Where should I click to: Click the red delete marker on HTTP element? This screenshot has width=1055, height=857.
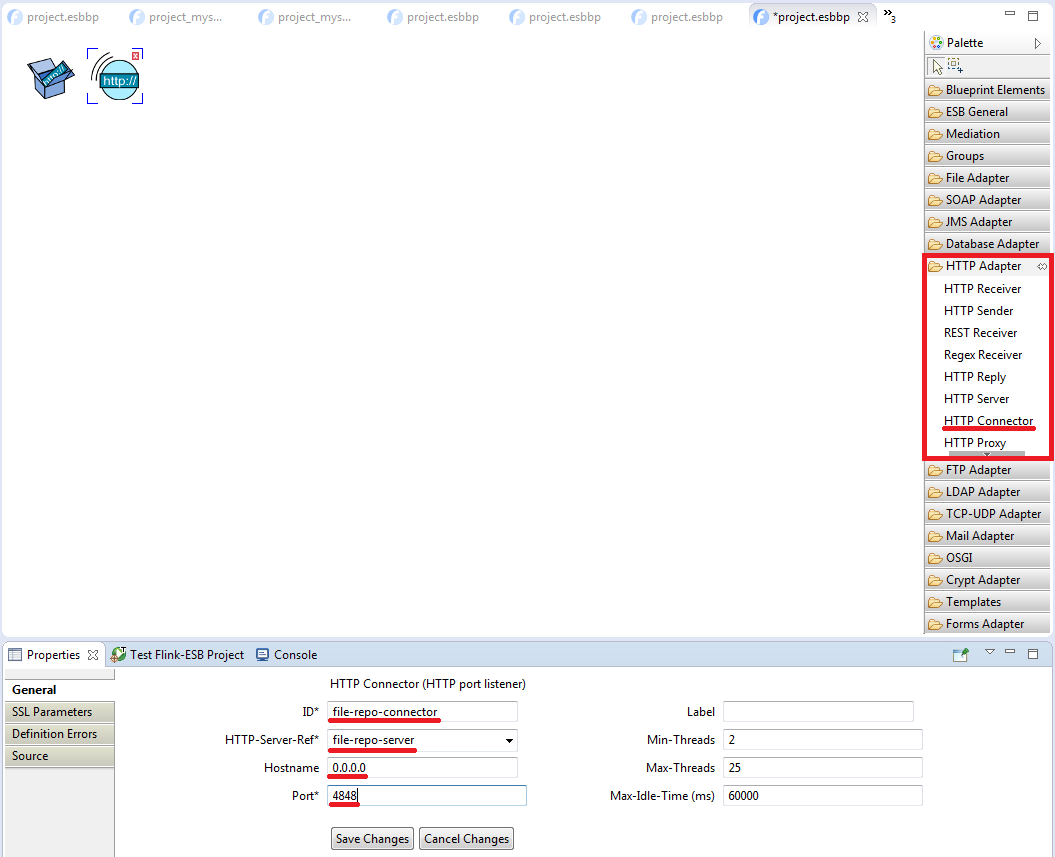click(136, 56)
